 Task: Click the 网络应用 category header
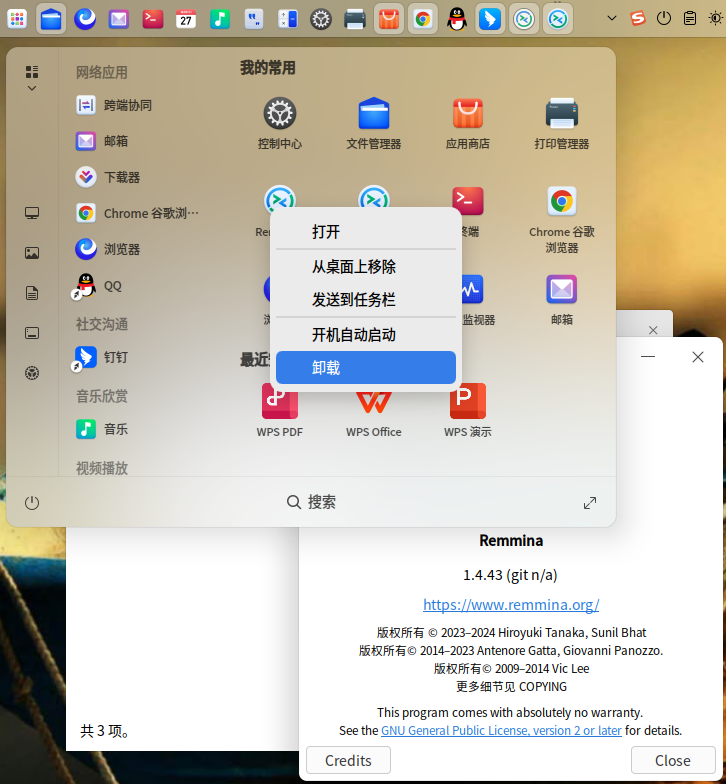tap(102, 72)
